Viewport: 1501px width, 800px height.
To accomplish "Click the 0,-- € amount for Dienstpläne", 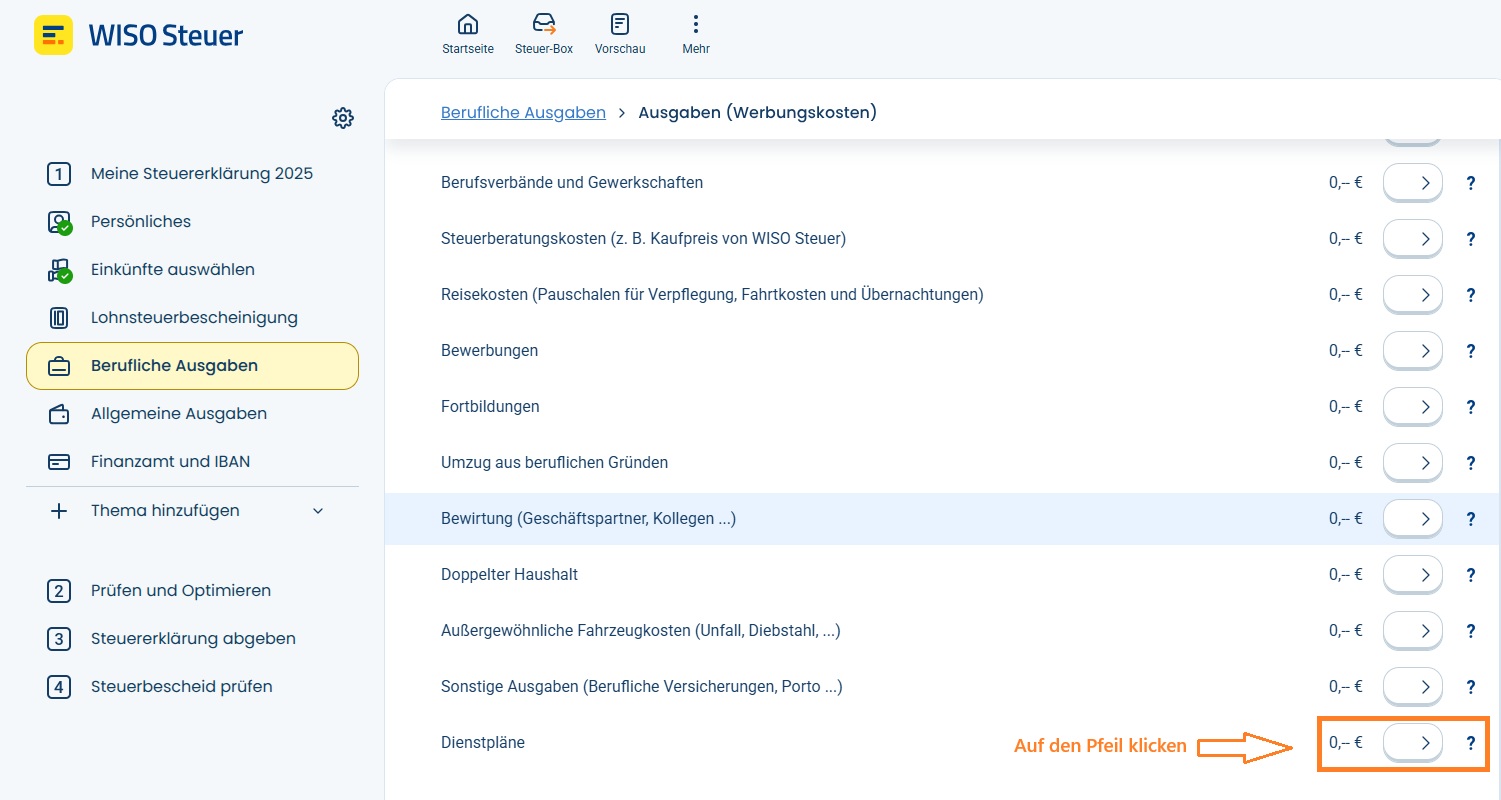I will pos(1345,743).
